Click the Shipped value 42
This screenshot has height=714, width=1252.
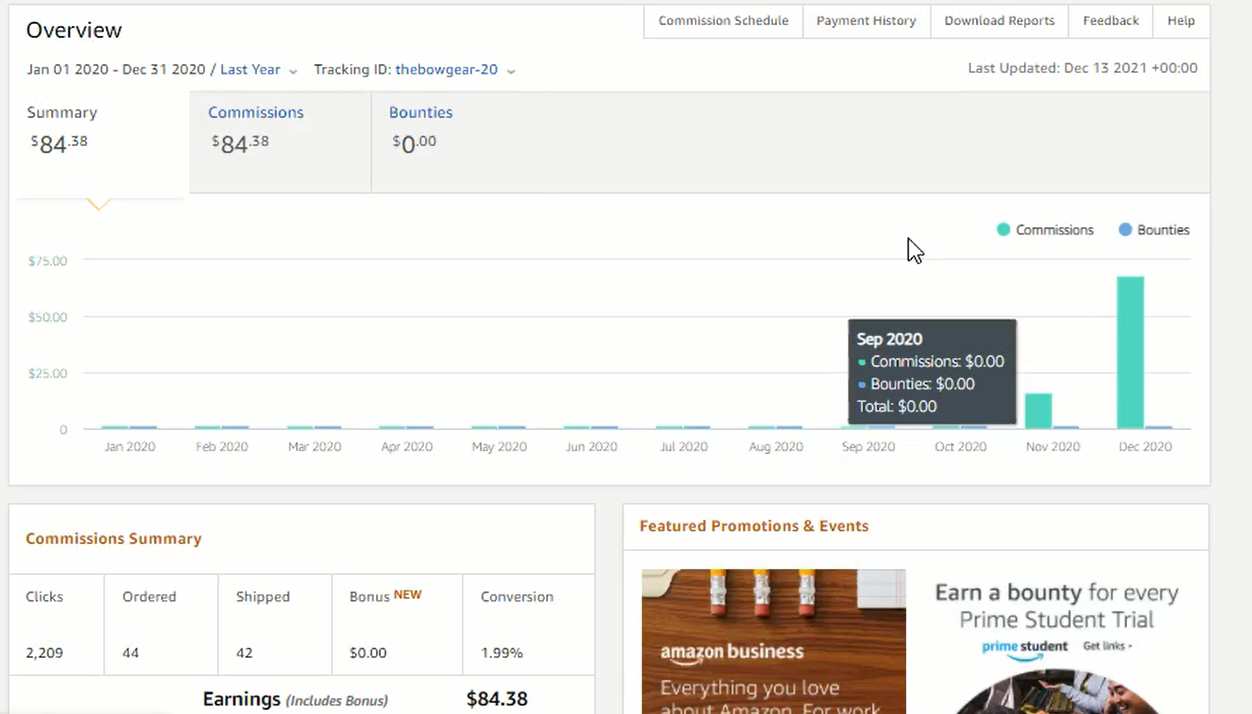point(245,653)
